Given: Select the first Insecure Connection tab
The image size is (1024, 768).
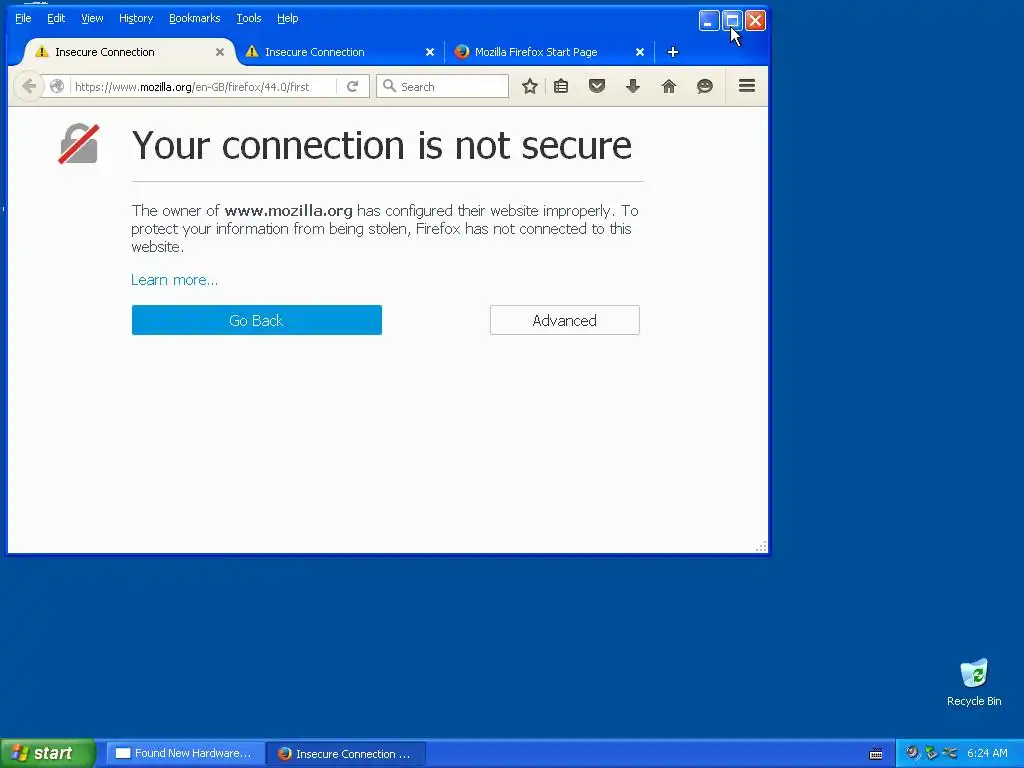Looking at the screenshot, I should [x=127, y=52].
